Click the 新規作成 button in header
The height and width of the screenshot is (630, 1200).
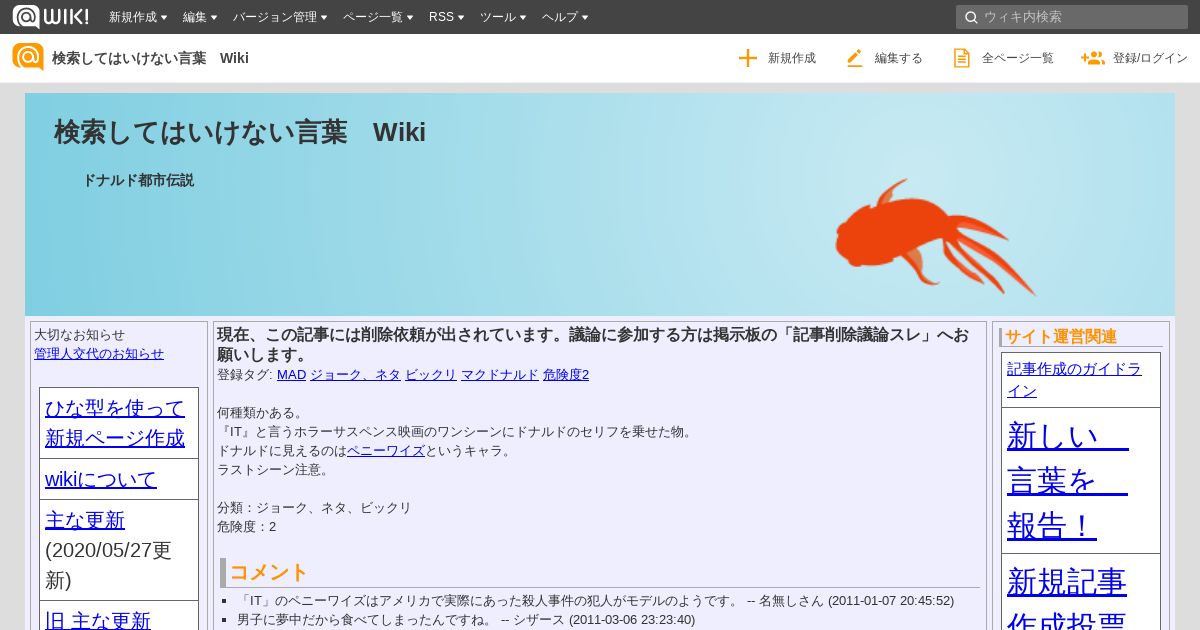click(777, 58)
